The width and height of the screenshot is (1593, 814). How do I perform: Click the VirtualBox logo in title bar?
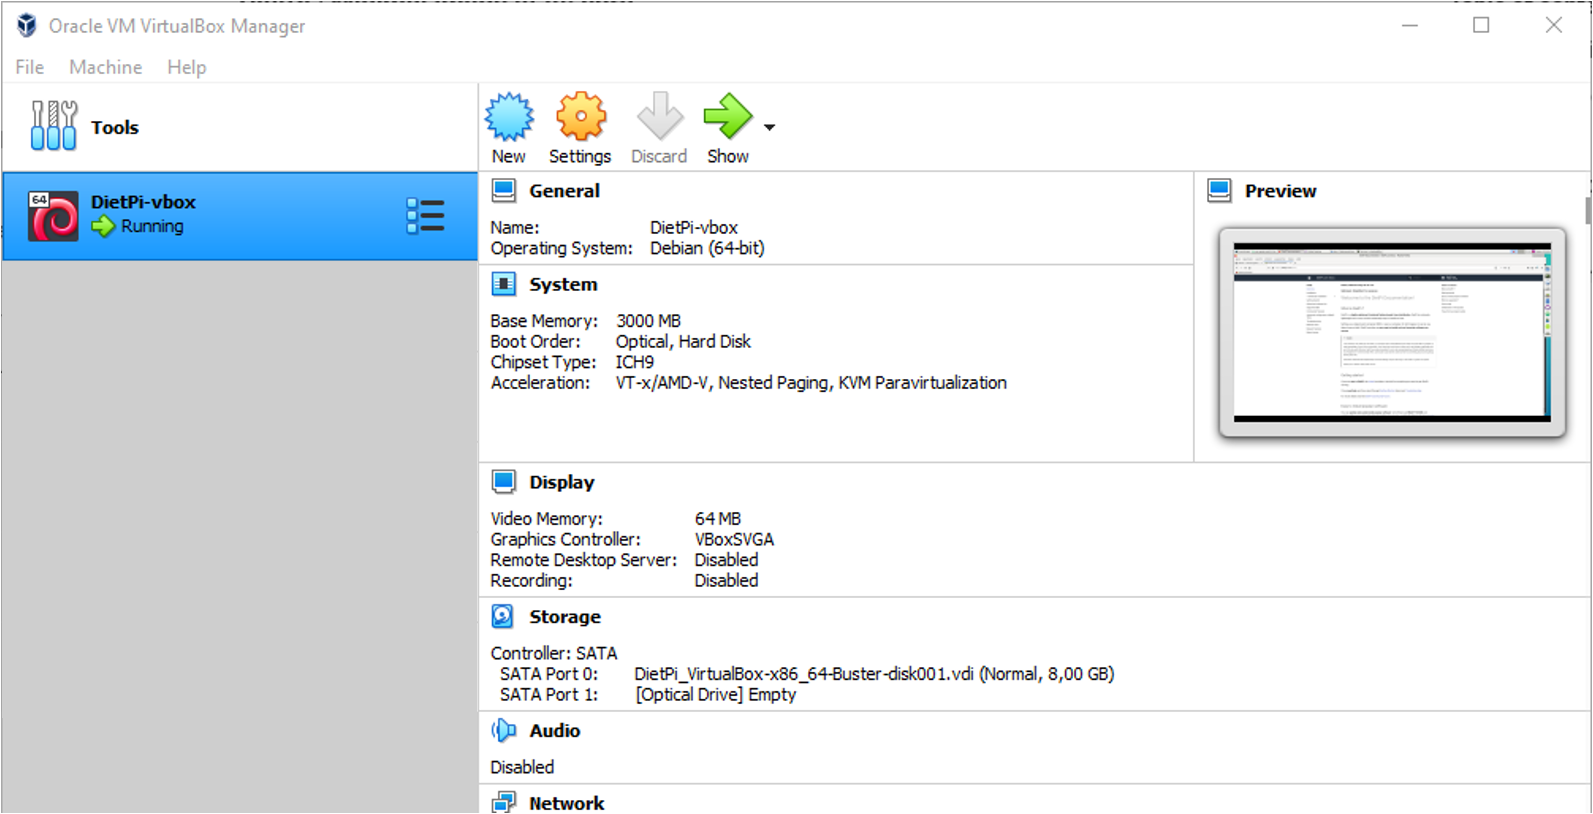pyautogui.click(x=27, y=25)
